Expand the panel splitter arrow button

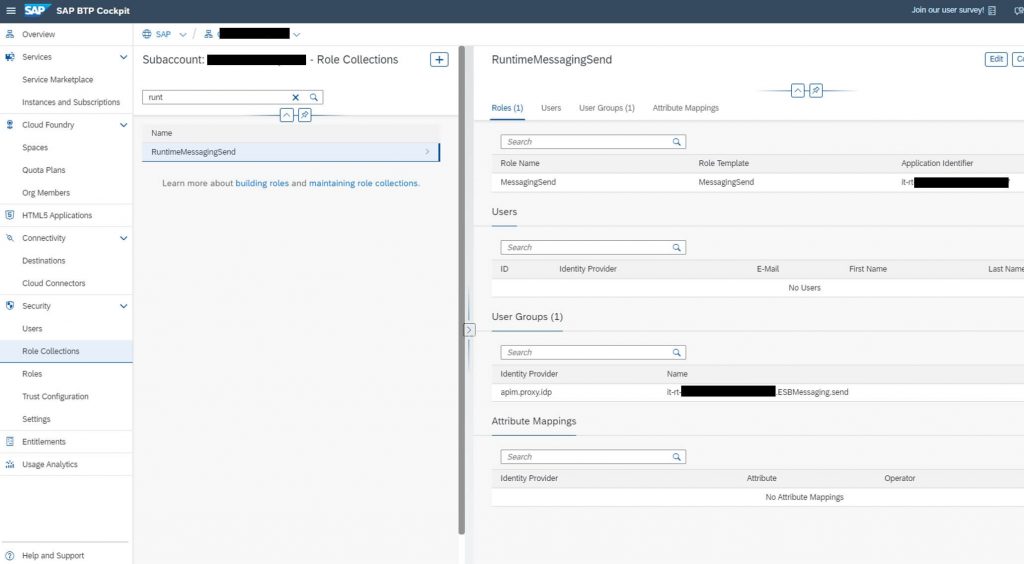click(x=469, y=330)
